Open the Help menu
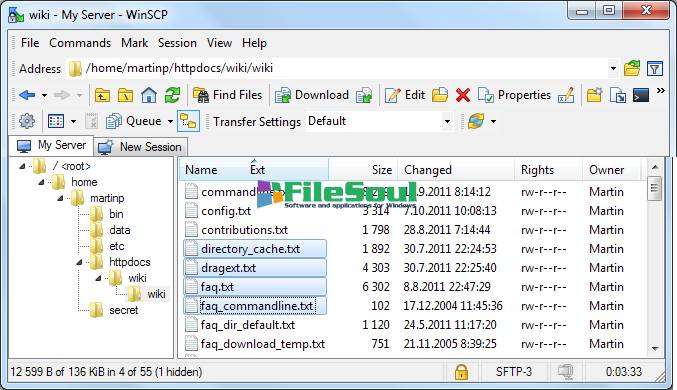This screenshot has height=390, width=677. [254, 43]
